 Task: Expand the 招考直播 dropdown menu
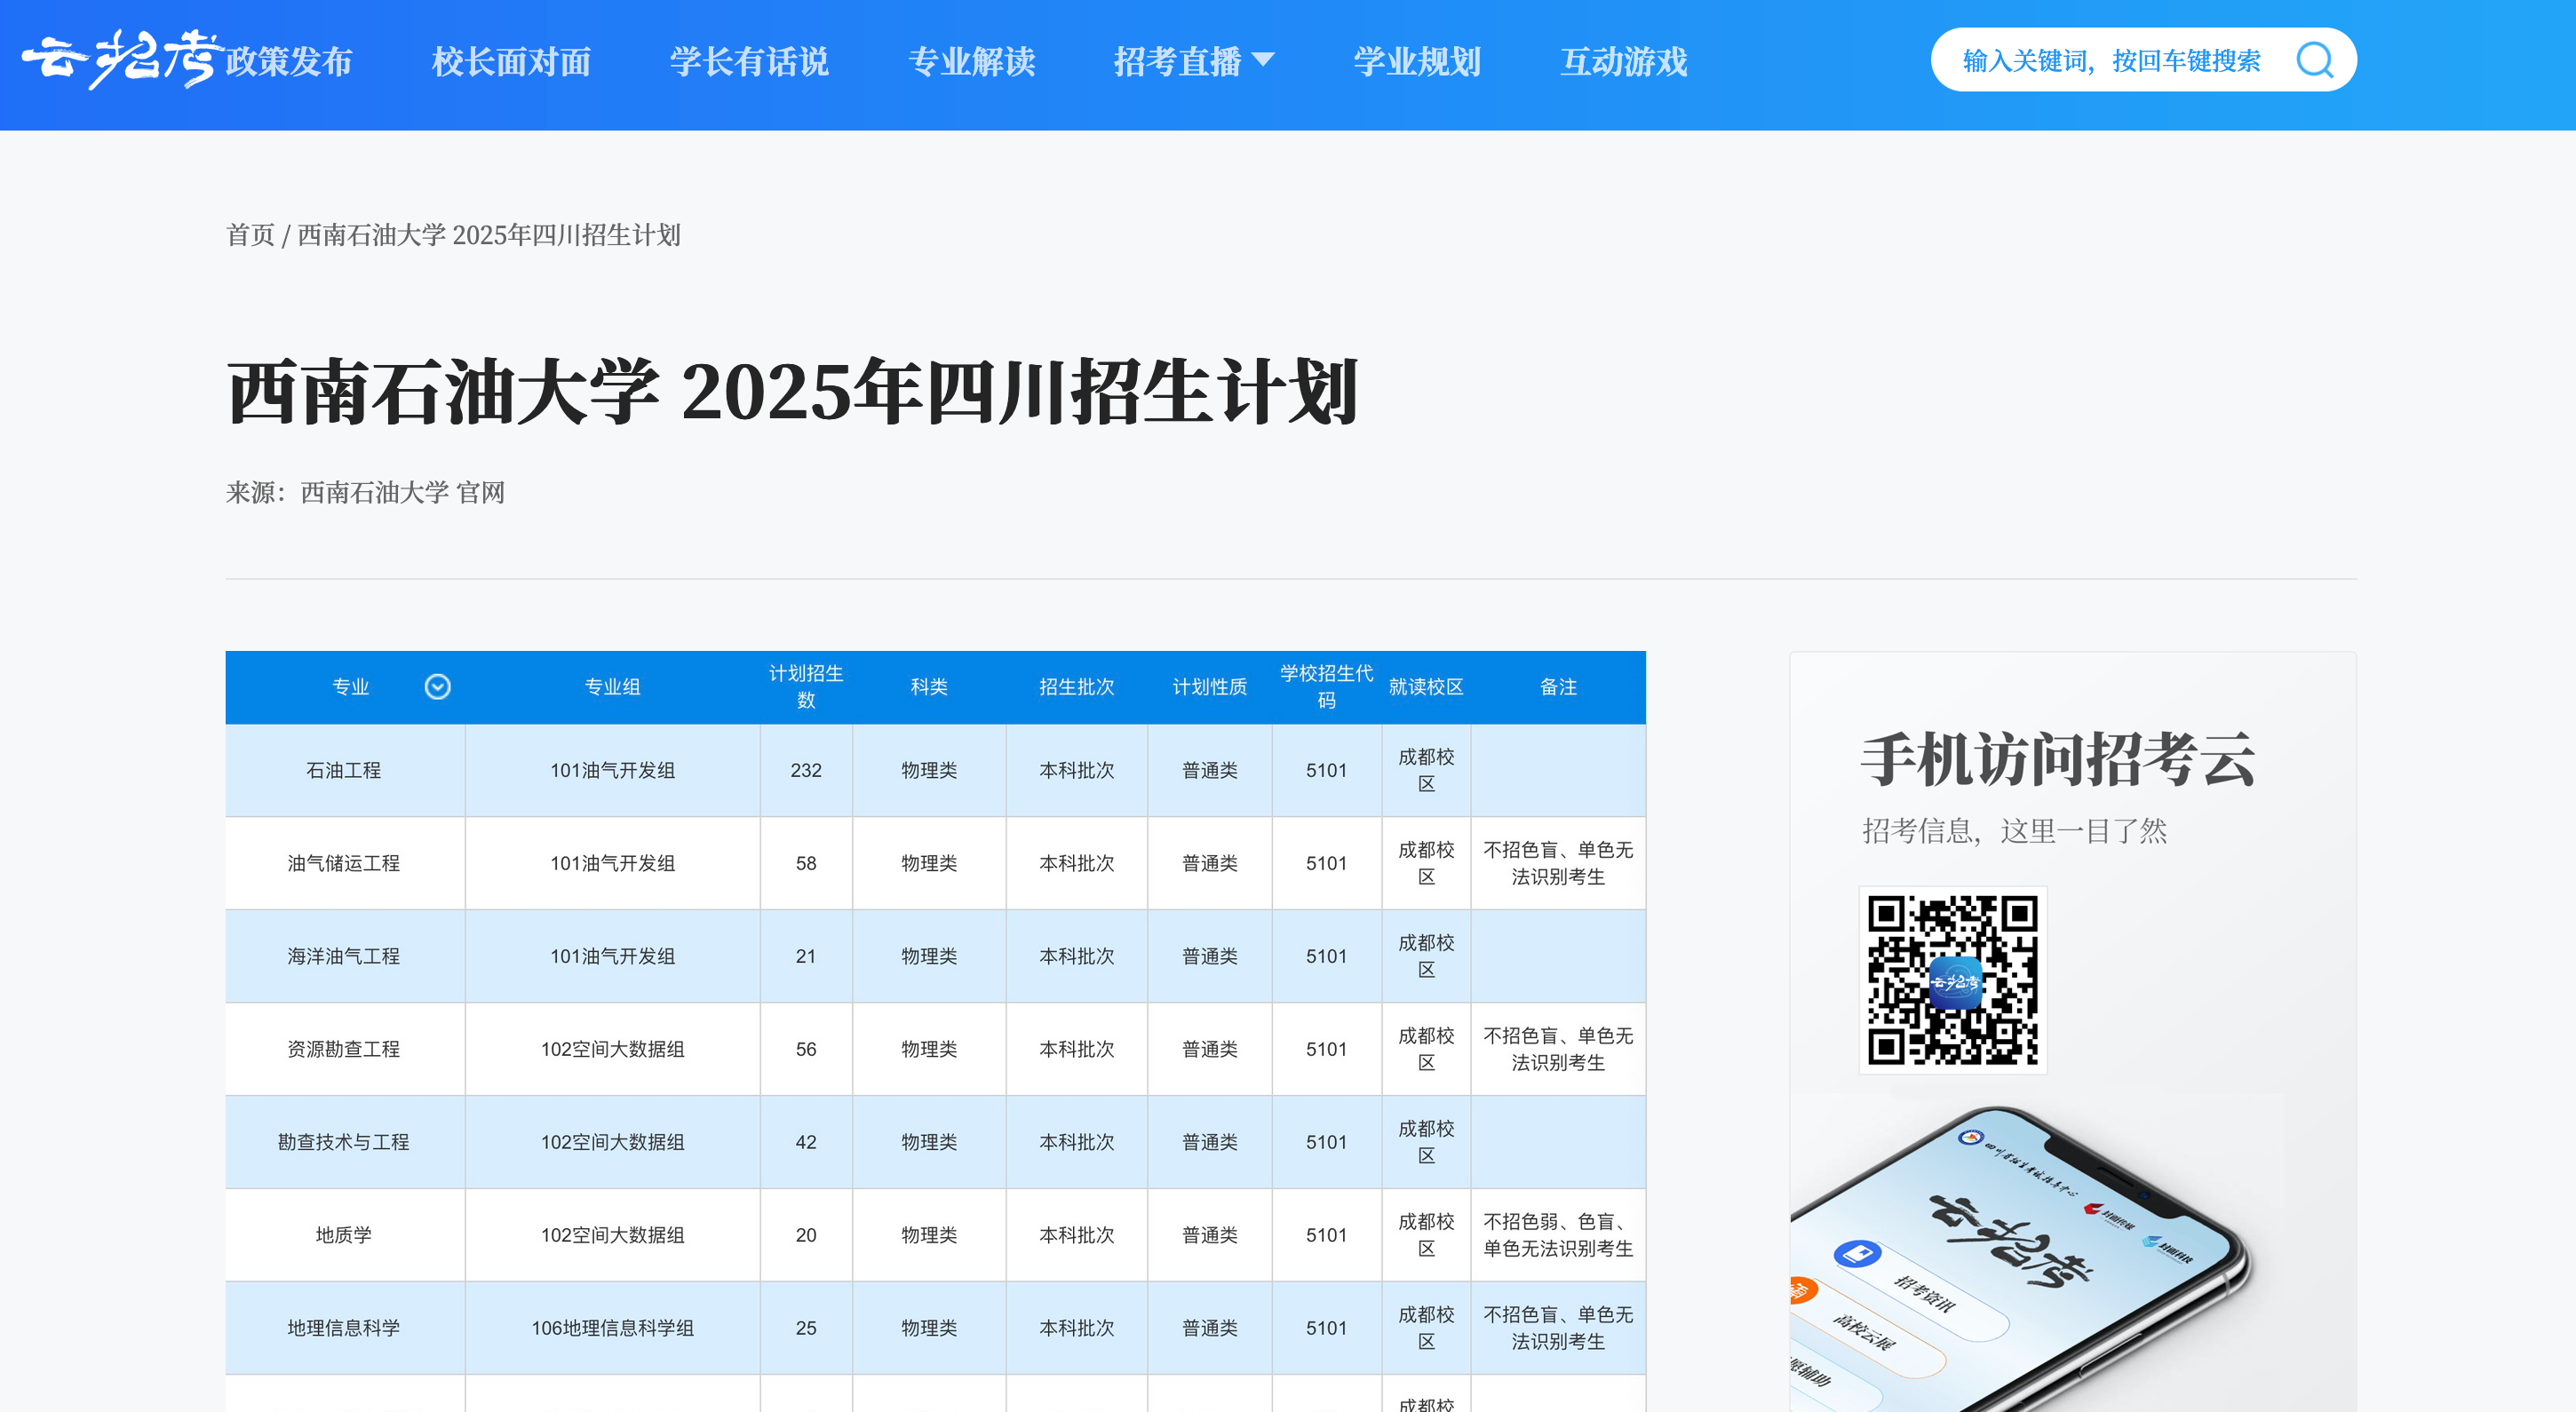[1194, 62]
